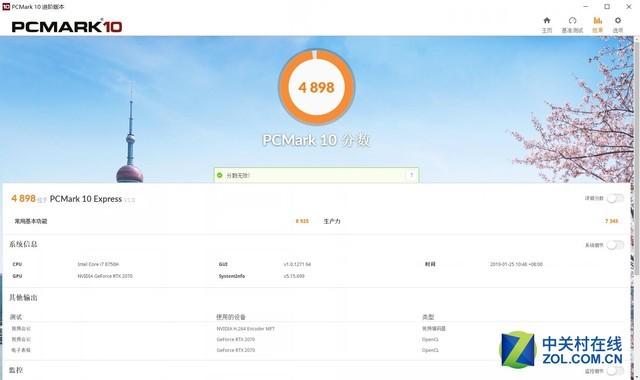Click the green check icon in the score banner
Image resolution: width=640 pixels, height=380 pixels.
point(220,175)
